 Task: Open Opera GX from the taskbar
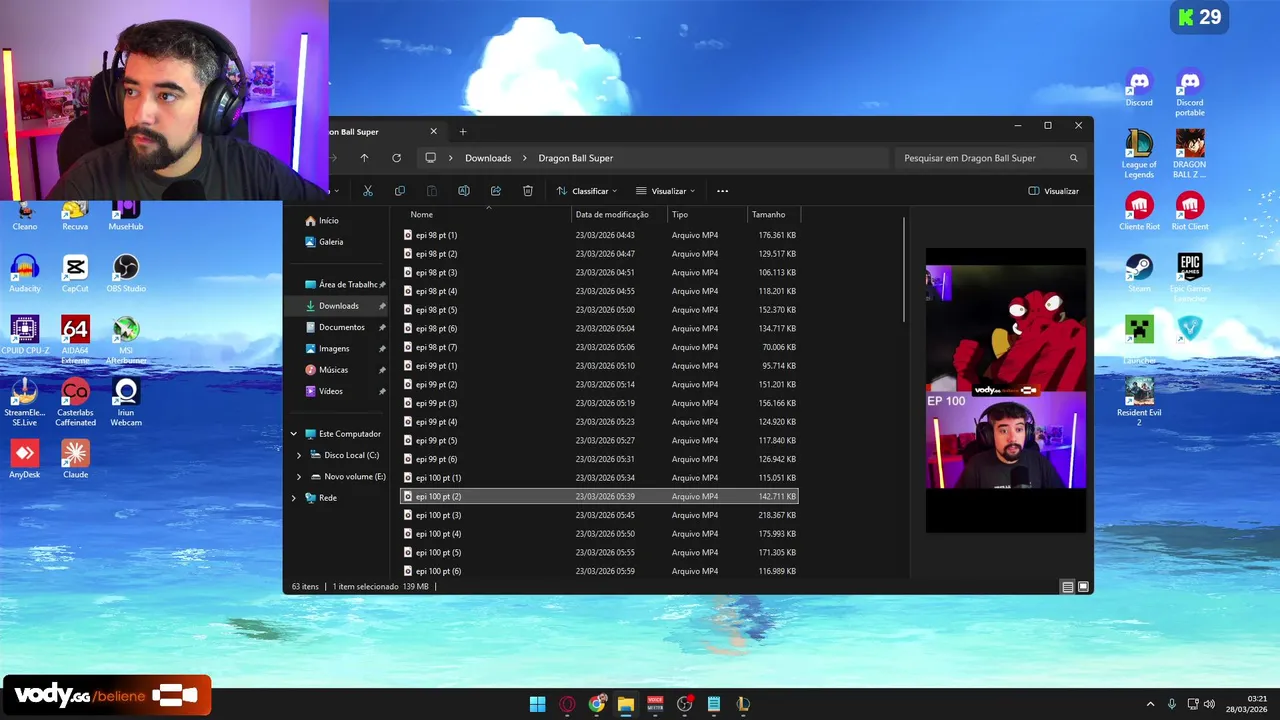point(567,704)
